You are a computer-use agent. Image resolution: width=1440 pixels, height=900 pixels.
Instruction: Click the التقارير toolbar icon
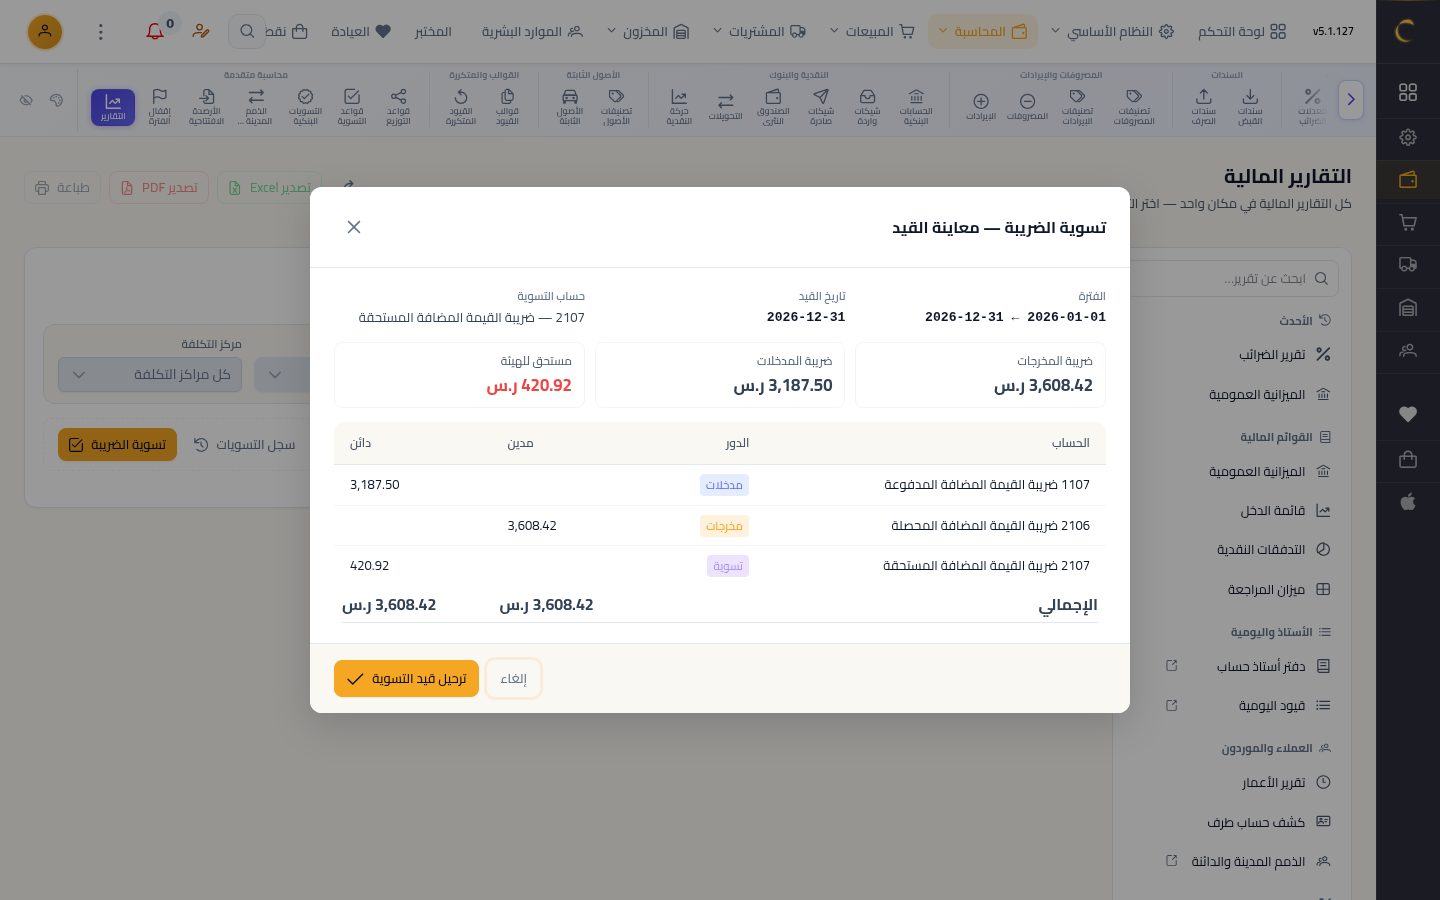(113, 107)
